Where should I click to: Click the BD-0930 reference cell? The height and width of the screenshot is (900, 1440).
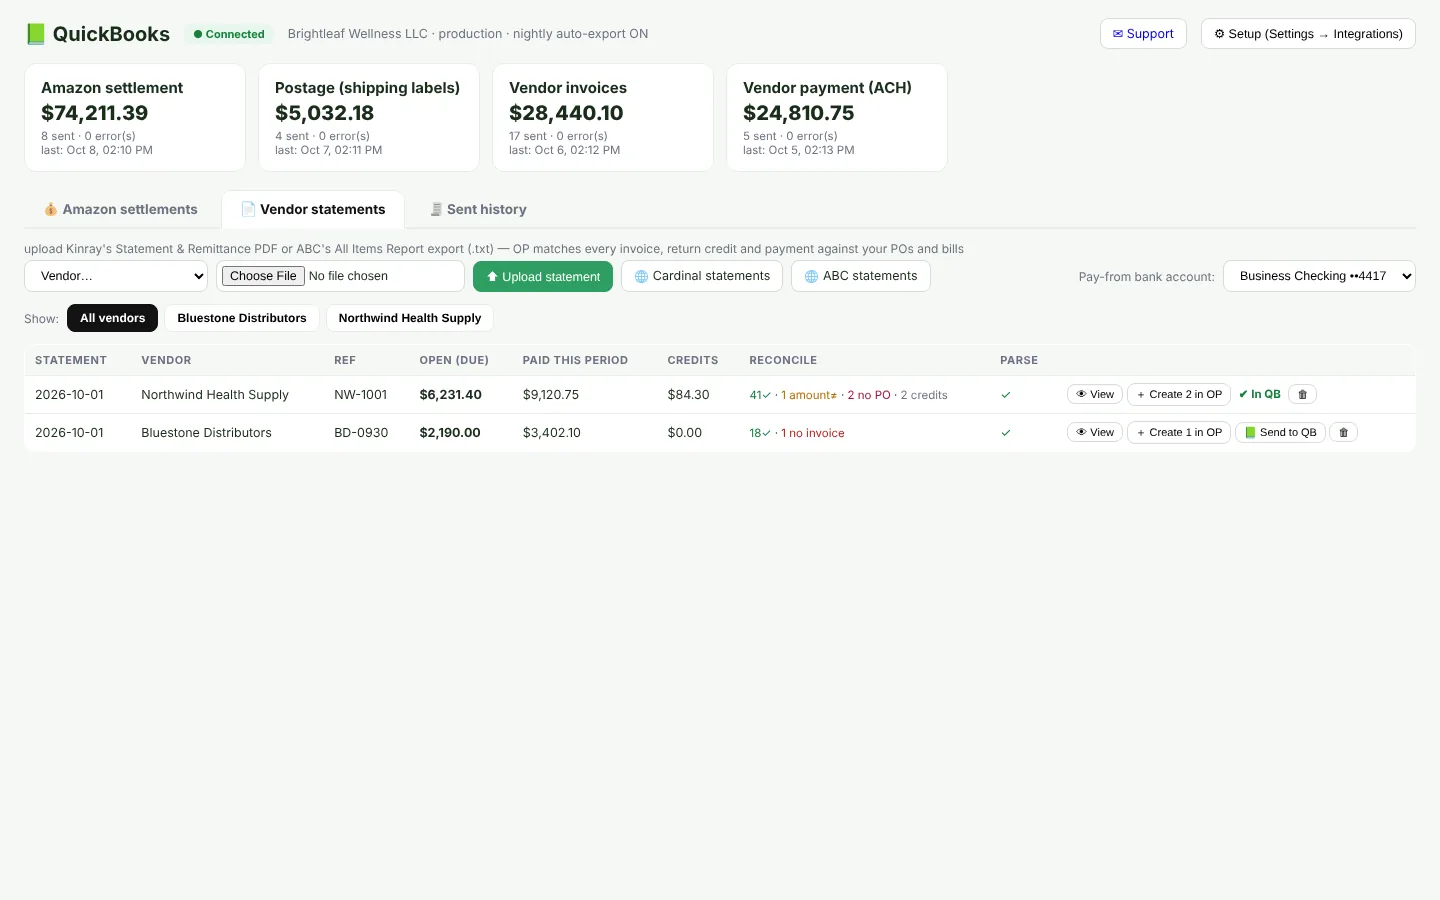[361, 433]
